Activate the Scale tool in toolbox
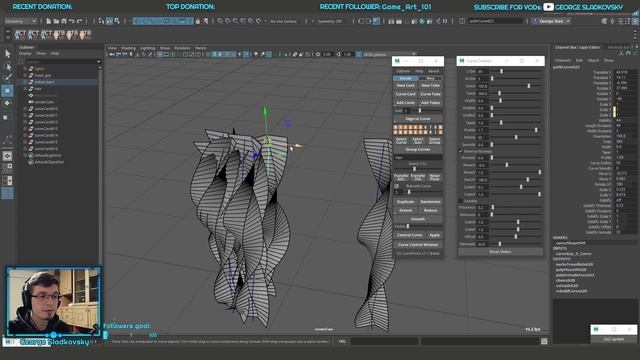This screenshot has height=360, width=640. pos(6,118)
